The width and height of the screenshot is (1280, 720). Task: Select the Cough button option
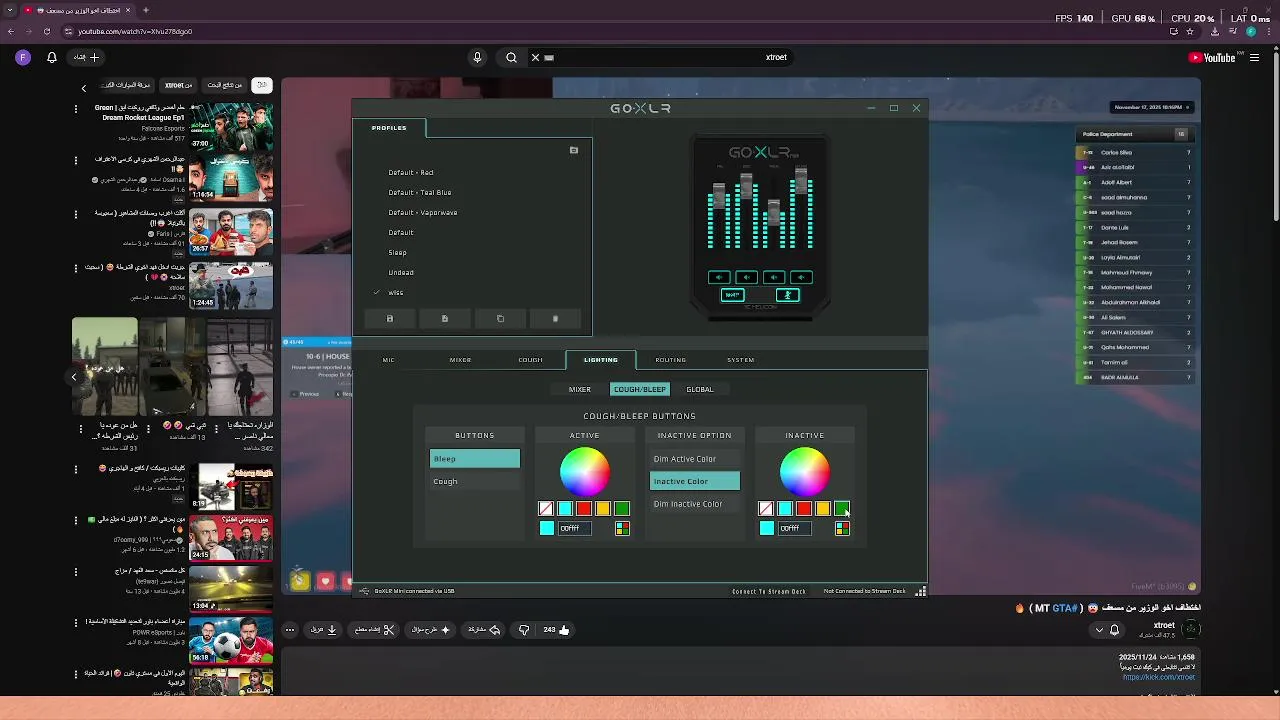[x=475, y=481]
